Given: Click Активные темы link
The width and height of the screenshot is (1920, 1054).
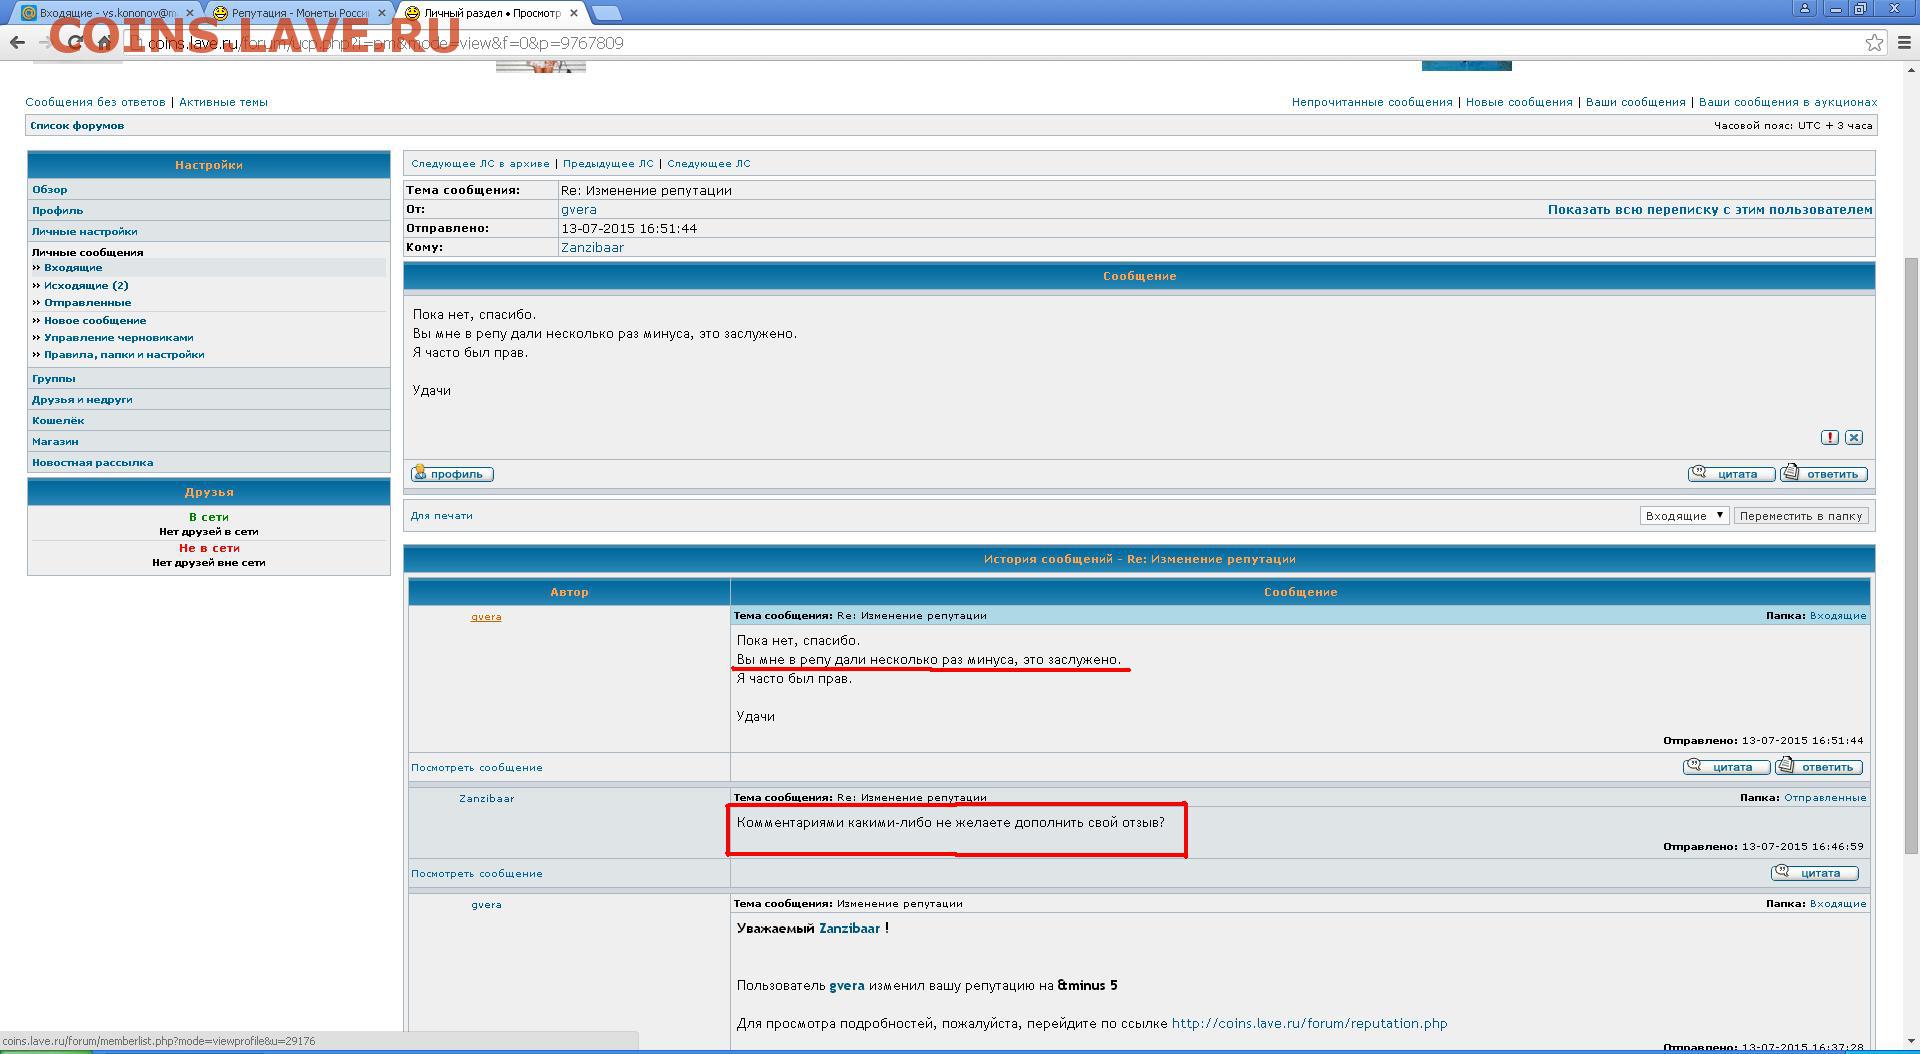Looking at the screenshot, I should (x=223, y=102).
